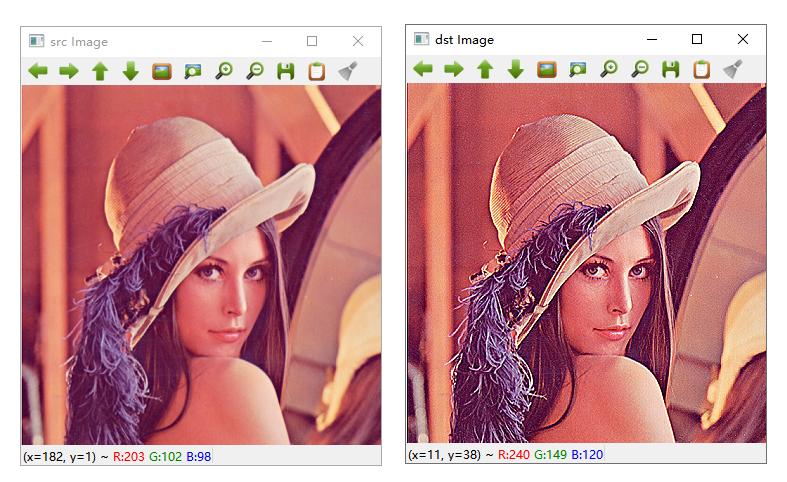Pan left in dst Image window
The image size is (787, 482).
pyautogui.click(x=423, y=69)
